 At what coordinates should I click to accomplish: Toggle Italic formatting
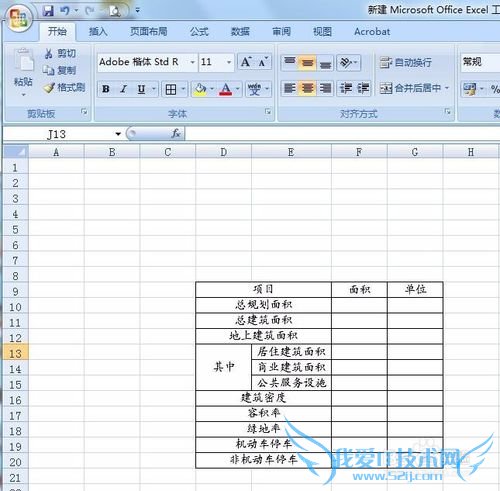click(124, 89)
